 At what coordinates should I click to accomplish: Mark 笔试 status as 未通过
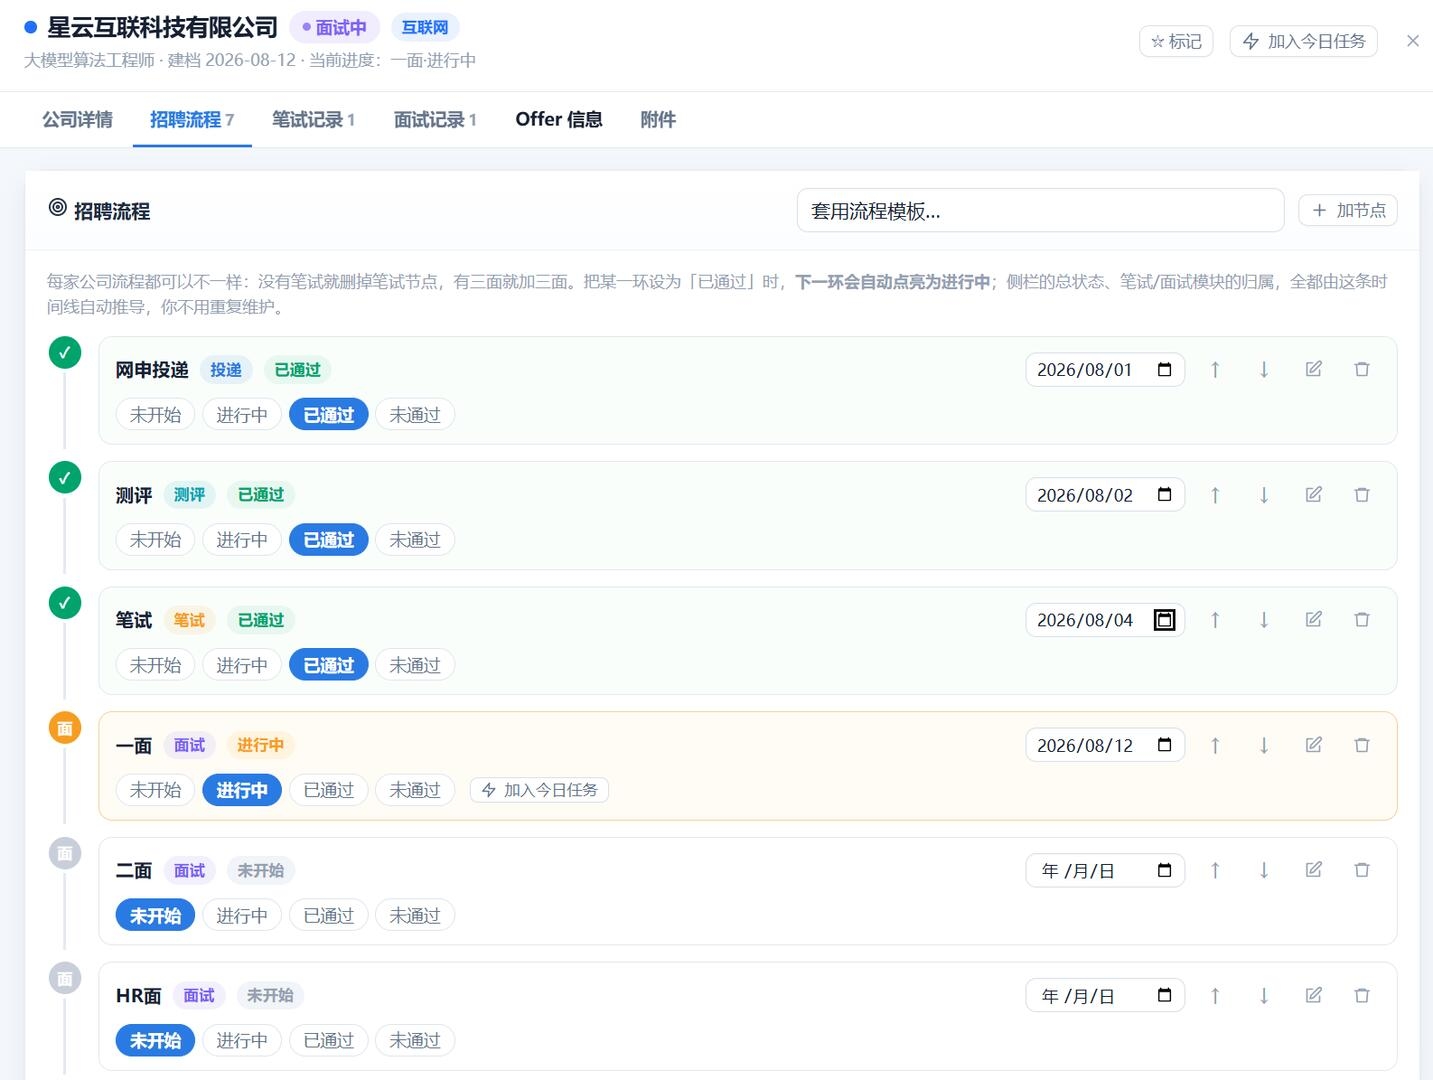click(x=415, y=665)
